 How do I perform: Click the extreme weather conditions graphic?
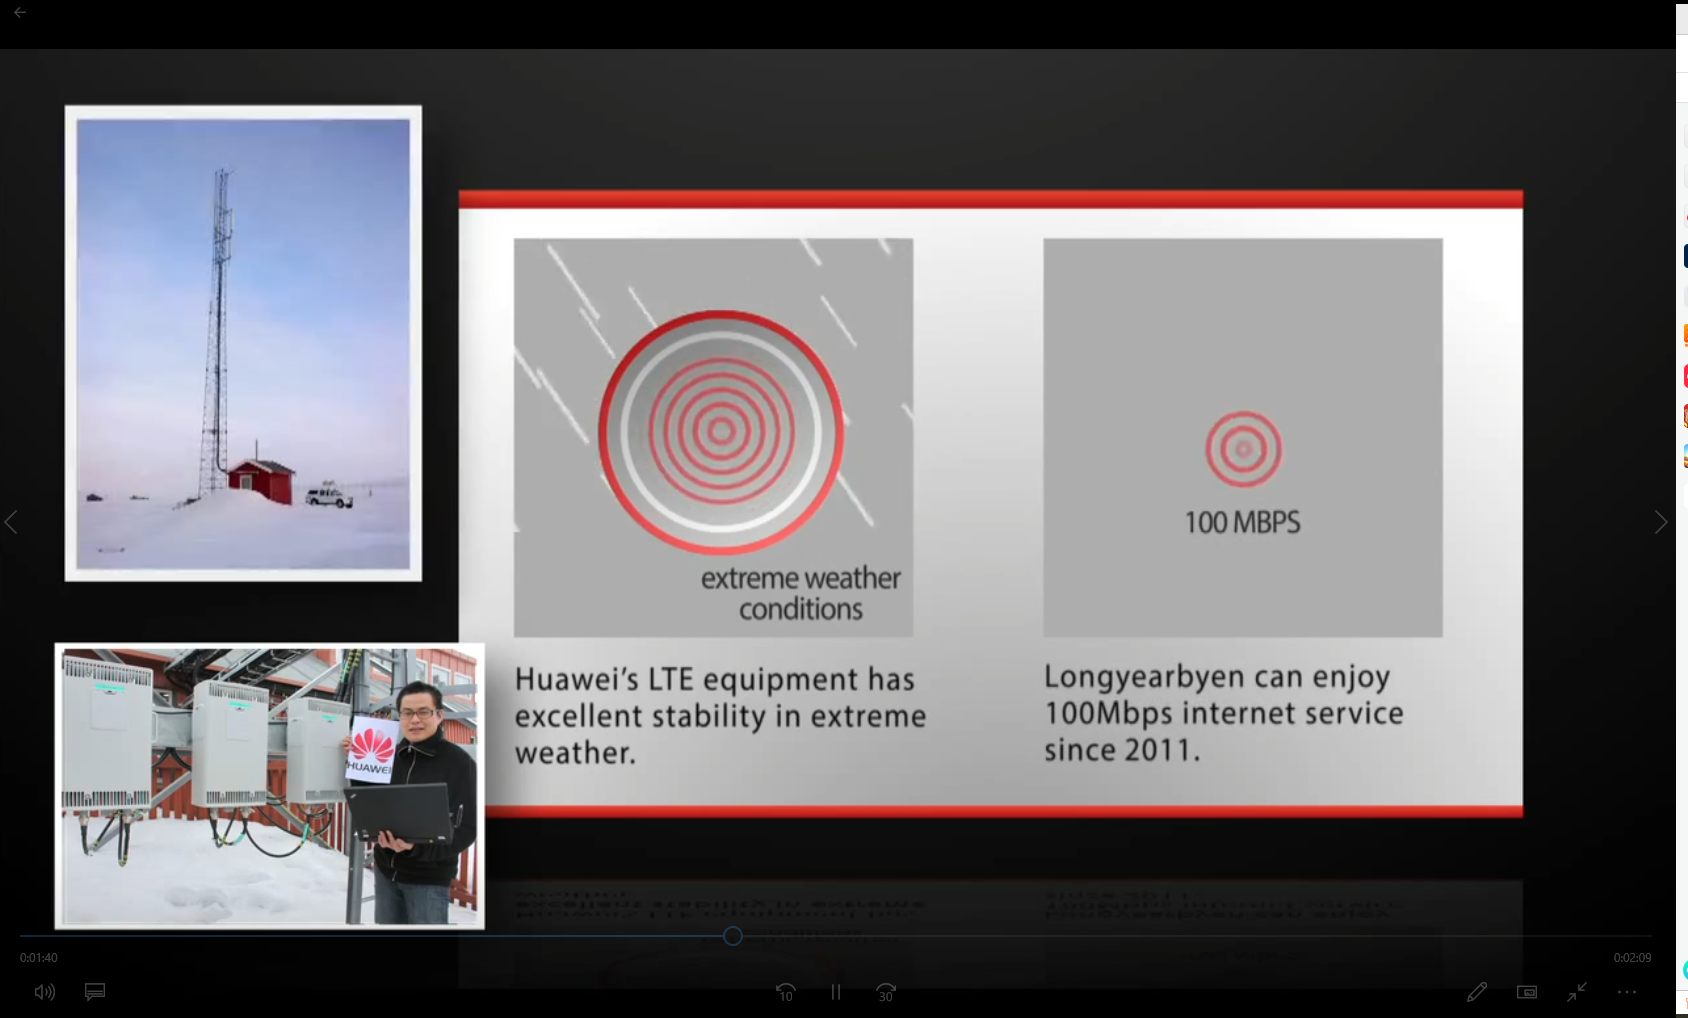[713, 437]
